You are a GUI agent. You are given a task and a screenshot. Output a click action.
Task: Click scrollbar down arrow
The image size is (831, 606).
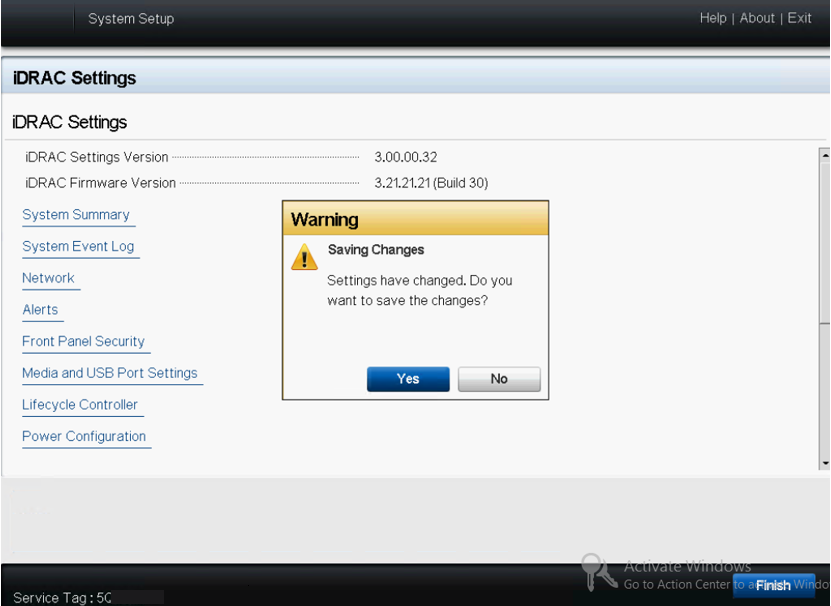click(x=825, y=463)
